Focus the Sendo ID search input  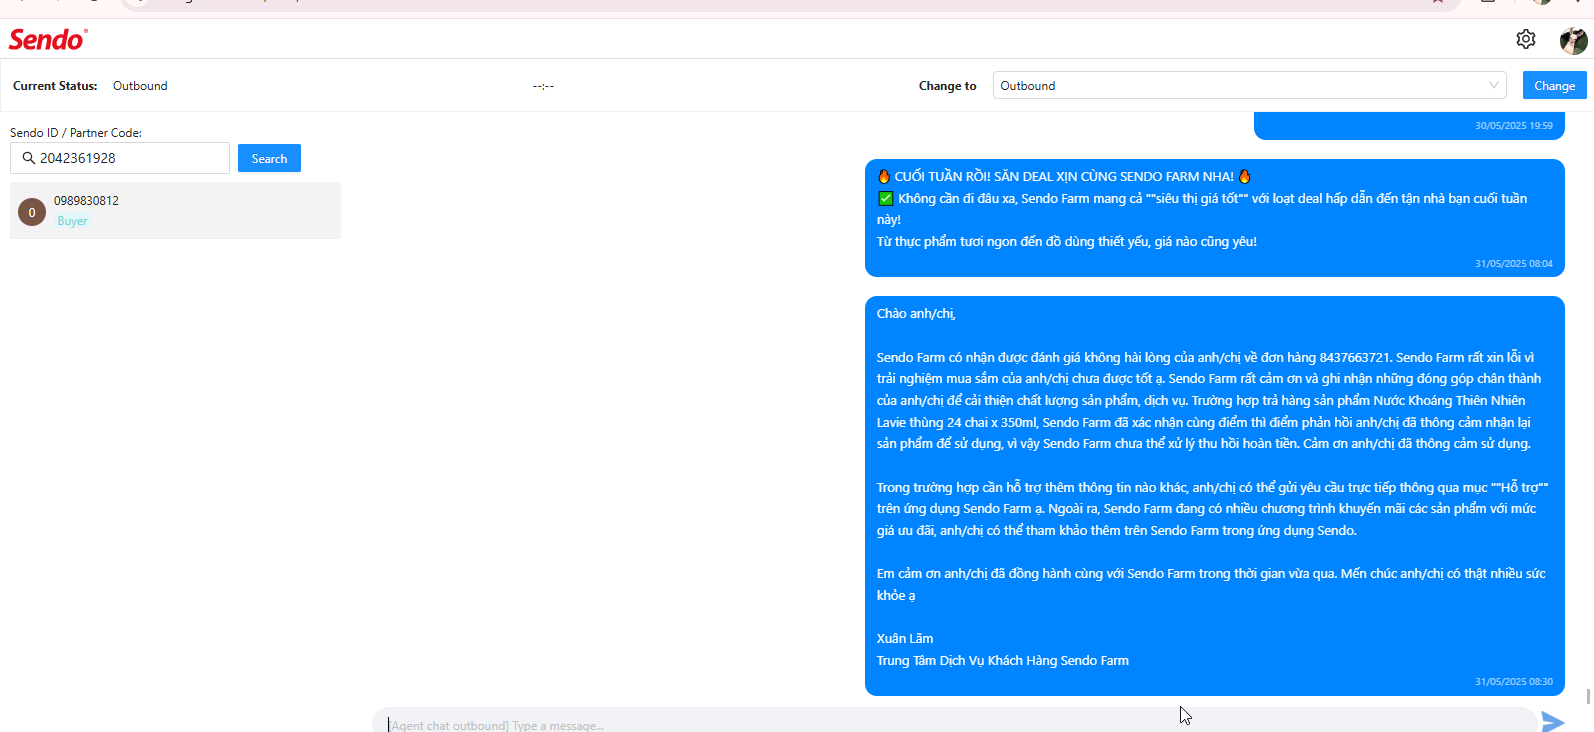click(120, 158)
